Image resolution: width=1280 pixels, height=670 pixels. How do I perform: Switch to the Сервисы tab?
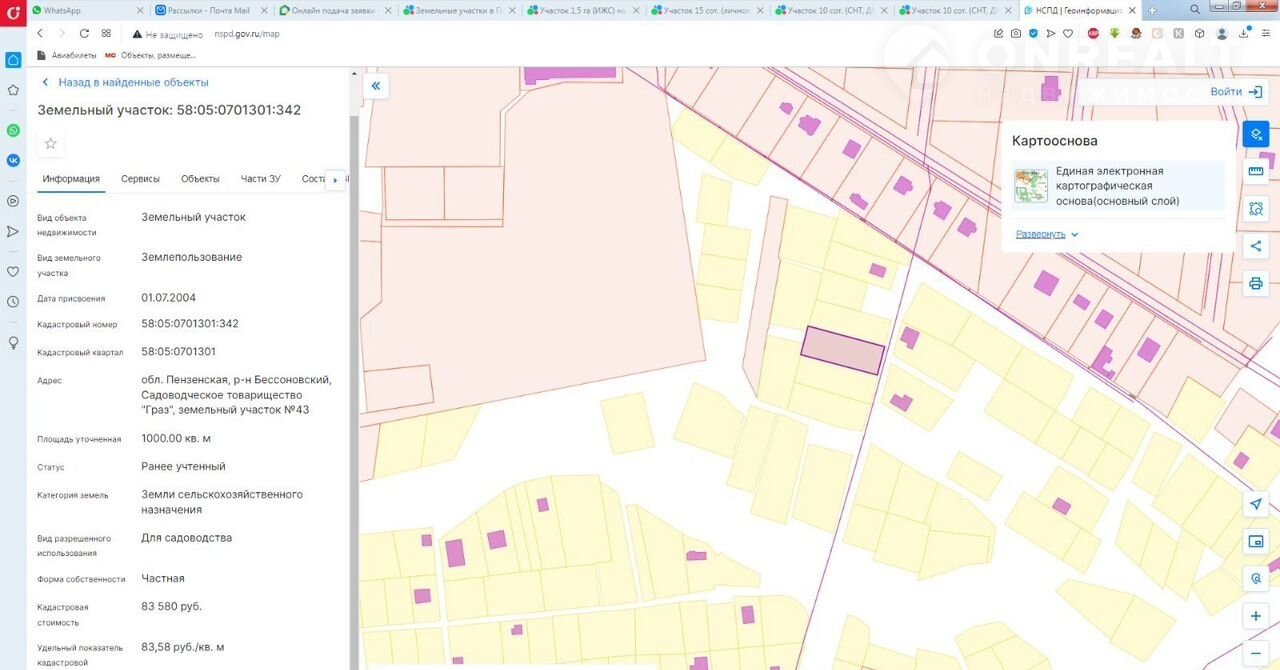click(x=140, y=179)
